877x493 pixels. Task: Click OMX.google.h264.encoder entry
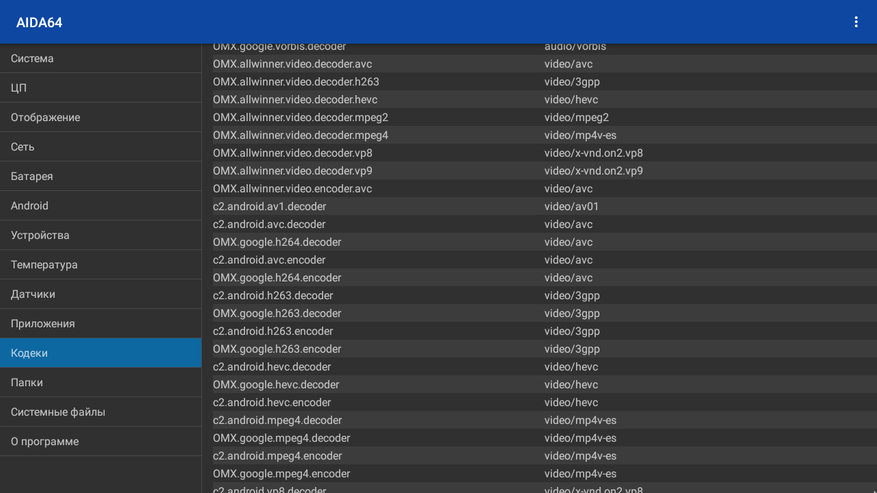click(545, 278)
